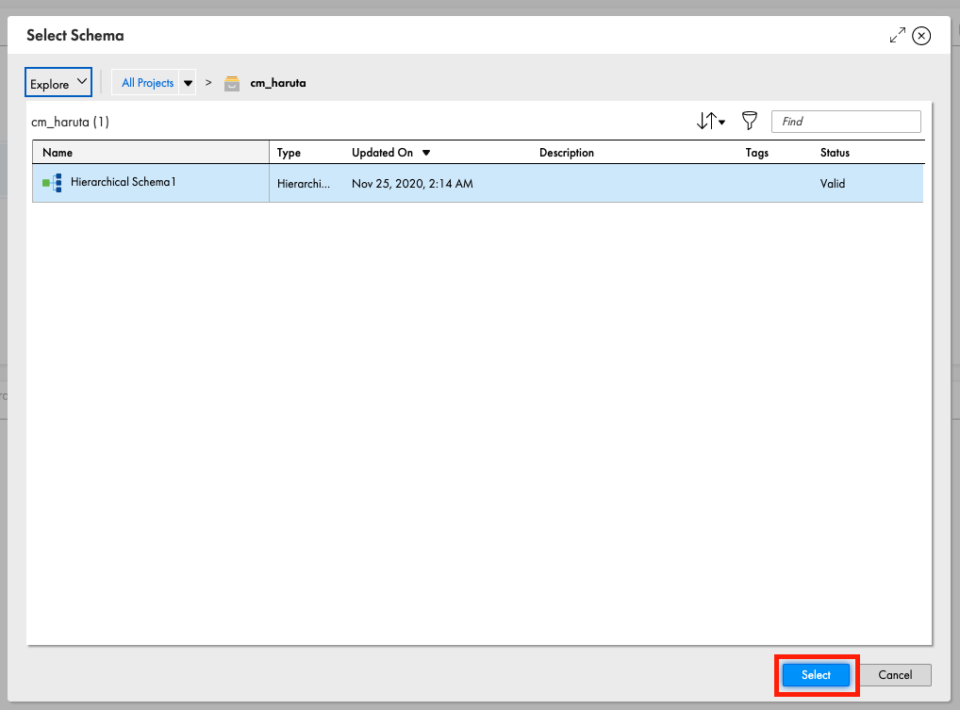The width and height of the screenshot is (960, 710).
Task: Click the 'cm_haruta (1)' count label
Action: coord(70,122)
